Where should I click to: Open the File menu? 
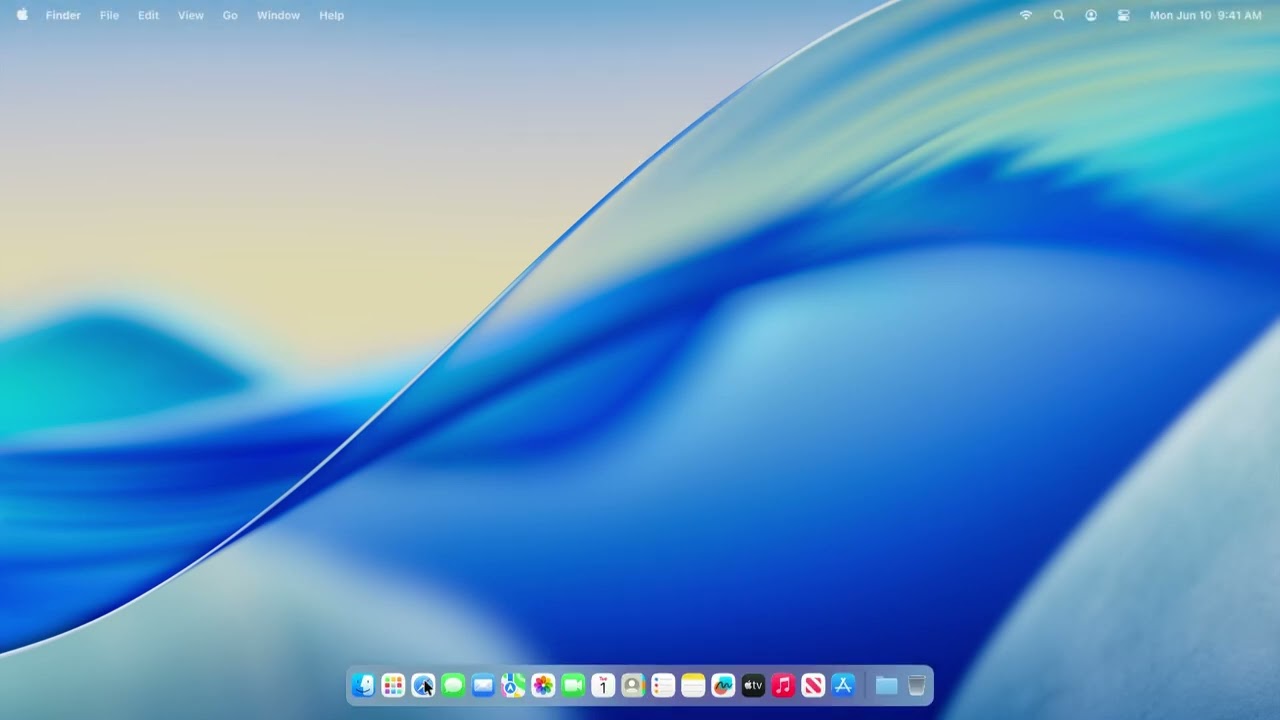click(109, 15)
